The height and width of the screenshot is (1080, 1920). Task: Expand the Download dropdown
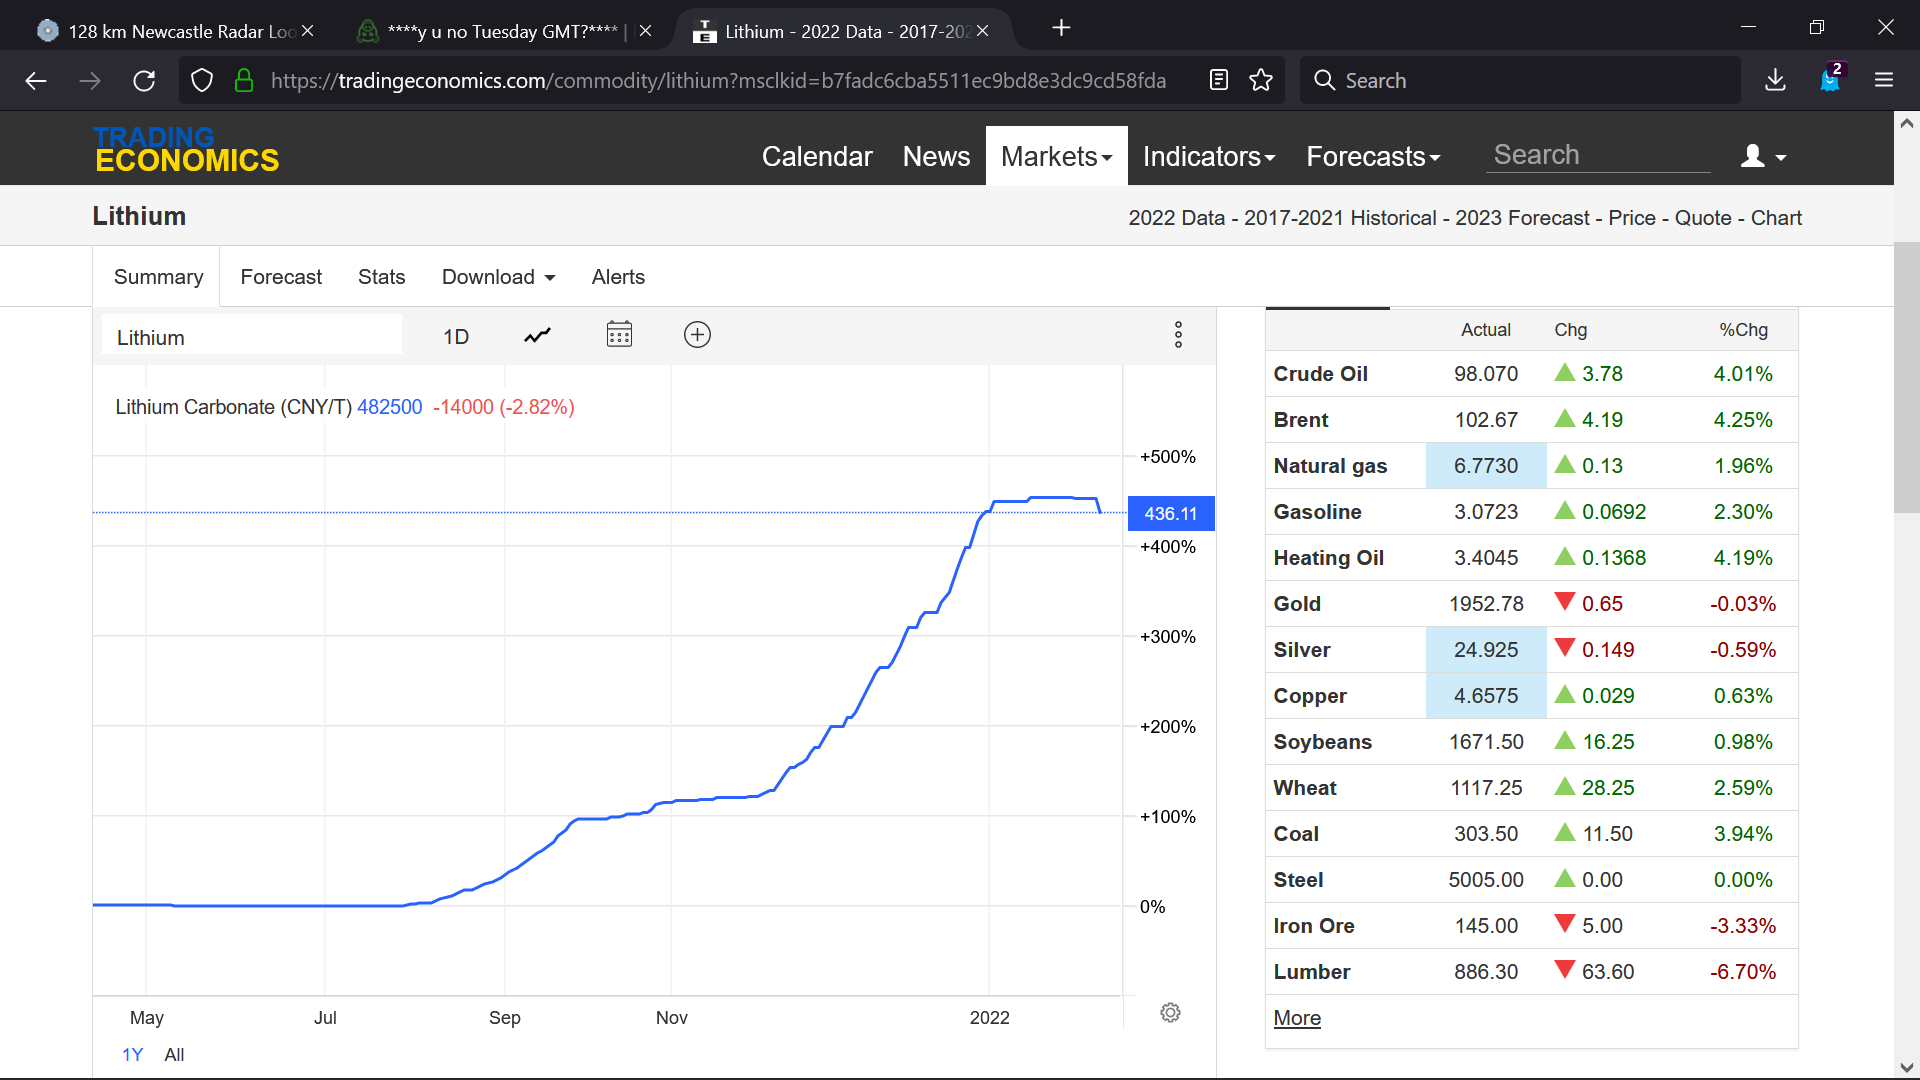[498, 277]
